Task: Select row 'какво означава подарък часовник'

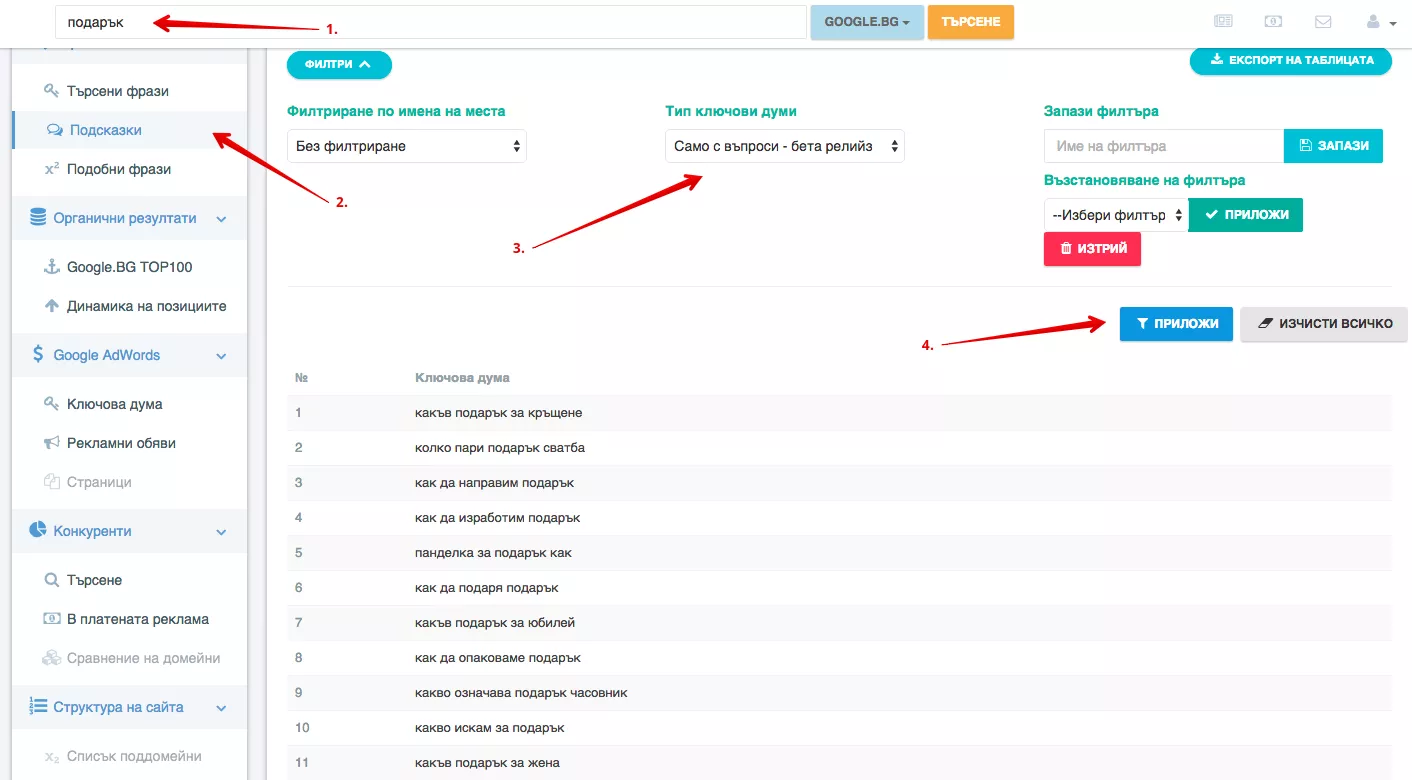Action: pos(839,693)
